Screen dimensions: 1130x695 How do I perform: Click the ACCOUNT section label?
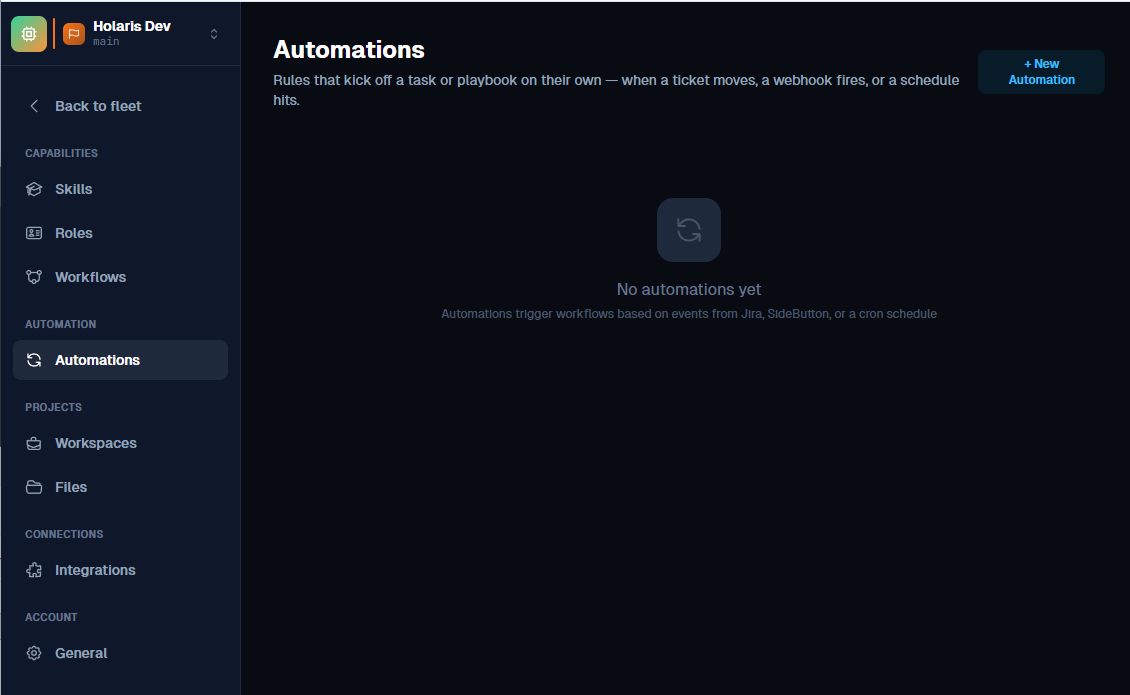tap(51, 616)
